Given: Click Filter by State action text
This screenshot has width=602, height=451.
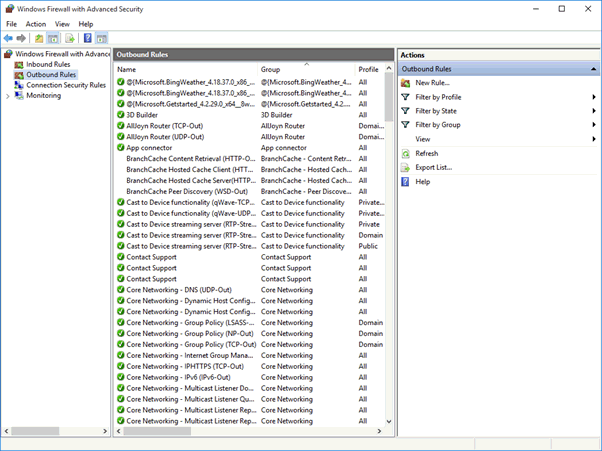Looking at the screenshot, I should pos(436,111).
